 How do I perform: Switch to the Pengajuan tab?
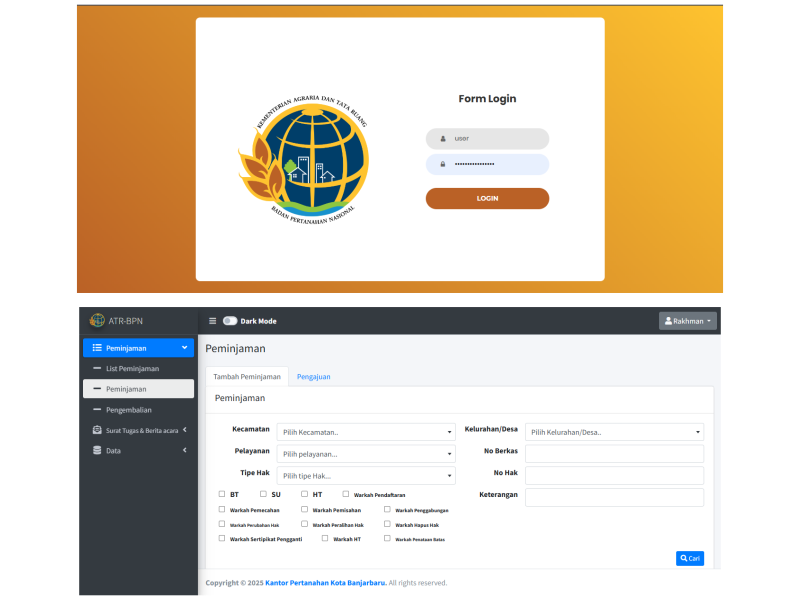coord(313,376)
